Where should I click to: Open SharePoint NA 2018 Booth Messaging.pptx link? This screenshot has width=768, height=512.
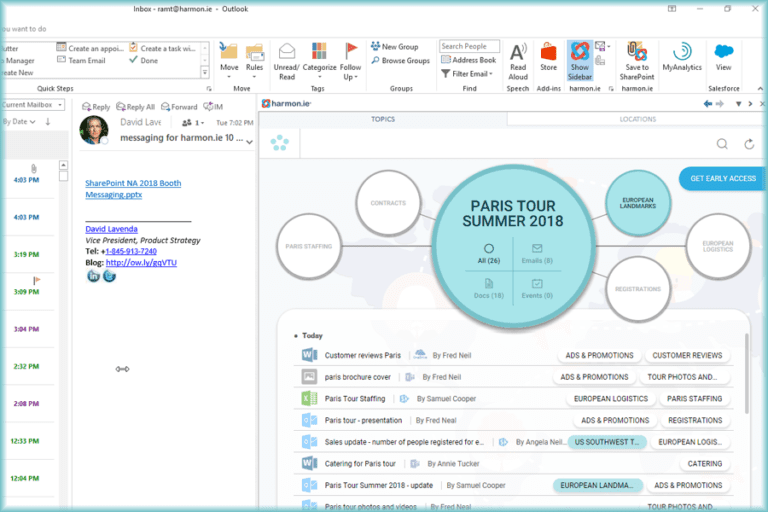[x=133, y=189]
